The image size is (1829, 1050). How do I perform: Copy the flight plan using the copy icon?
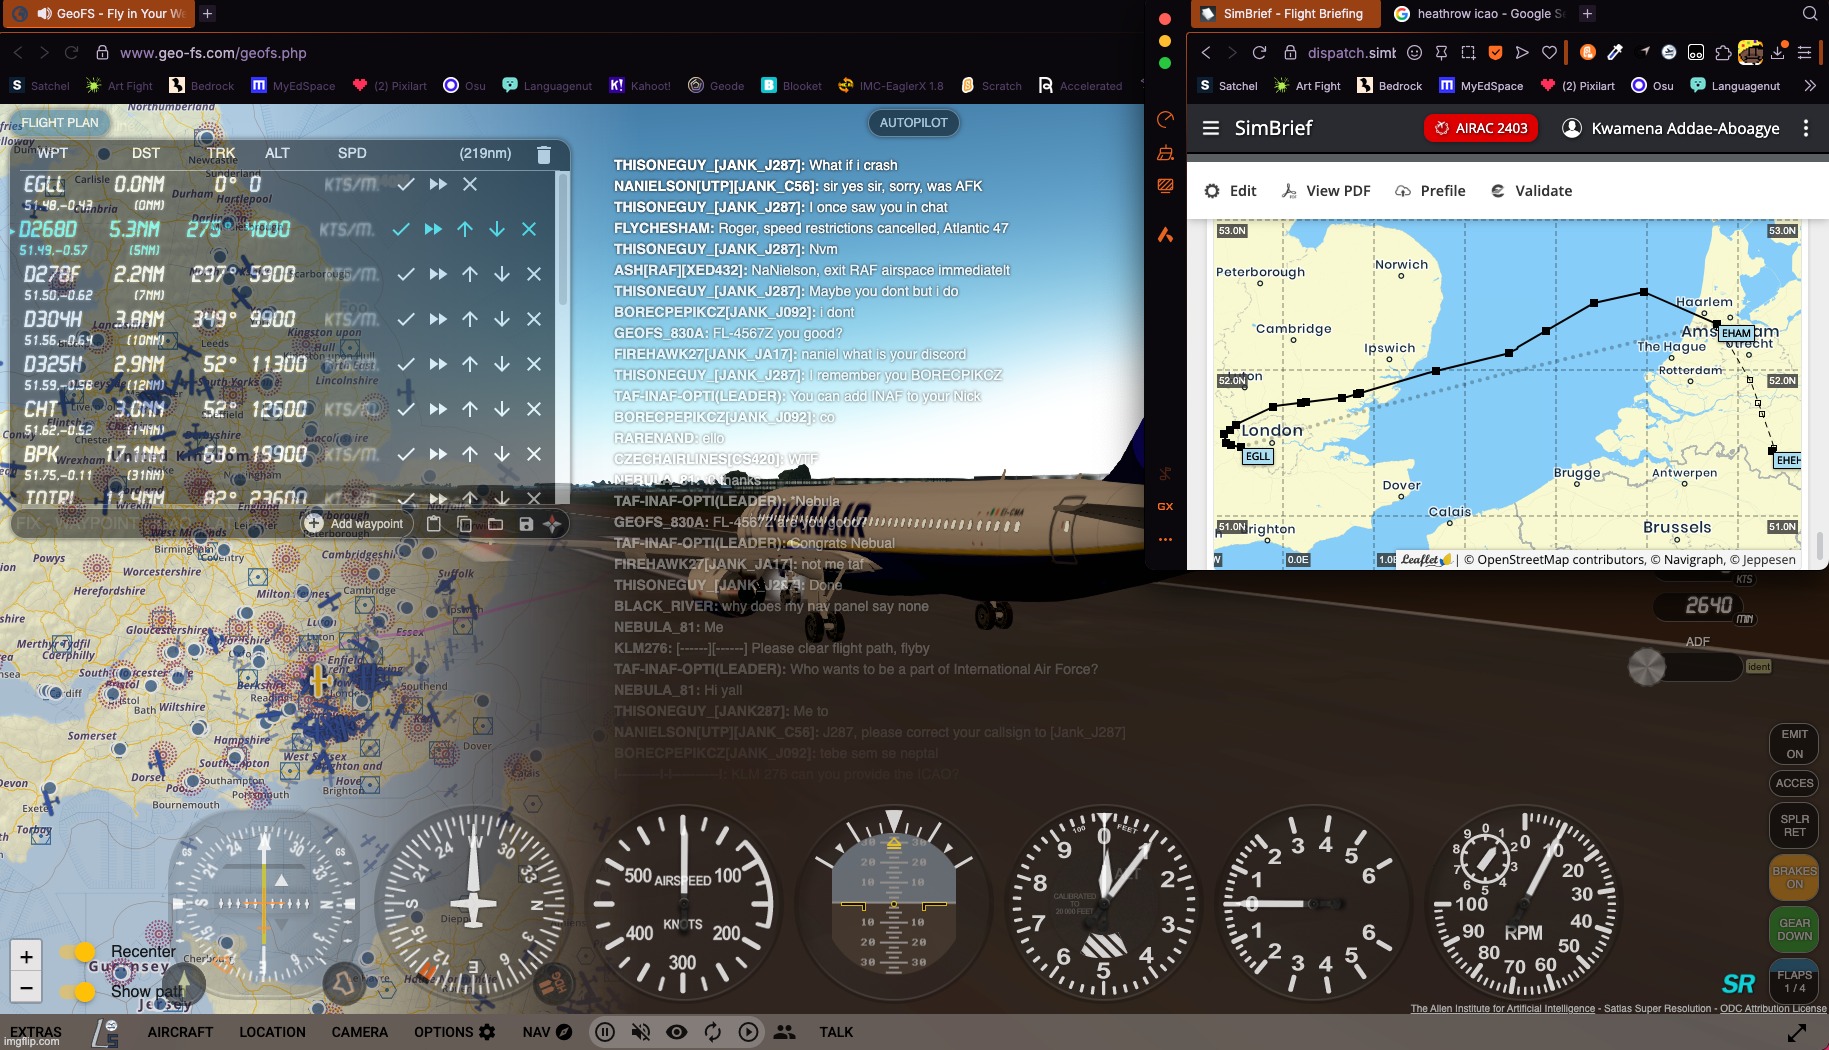463,524
